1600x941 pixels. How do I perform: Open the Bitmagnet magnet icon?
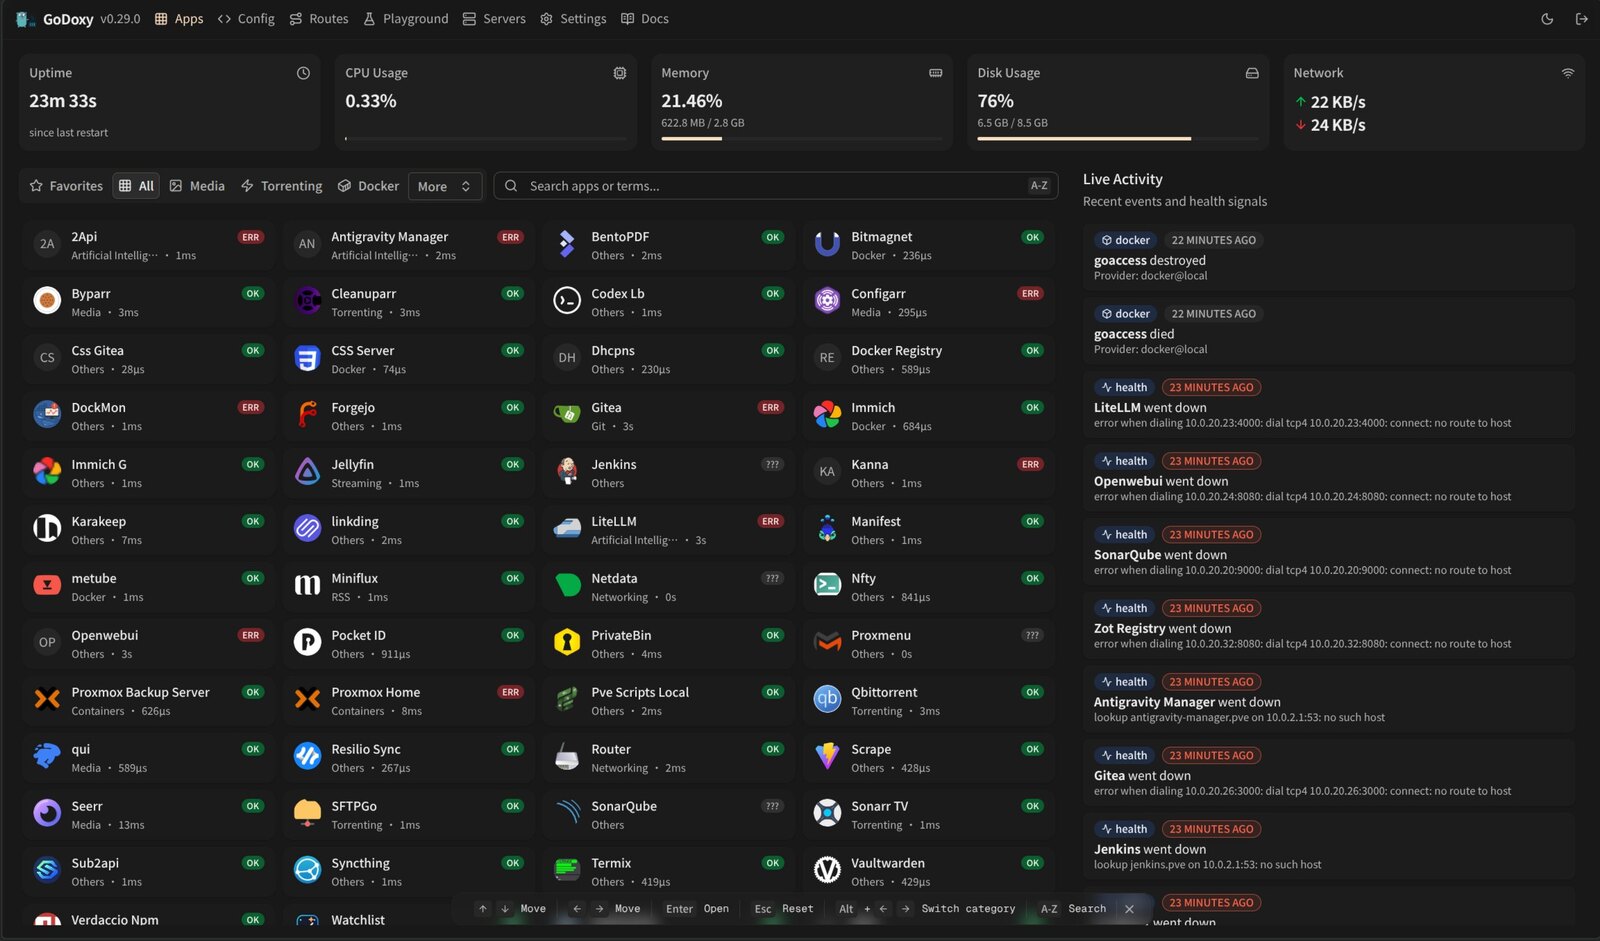coord(827,244)
